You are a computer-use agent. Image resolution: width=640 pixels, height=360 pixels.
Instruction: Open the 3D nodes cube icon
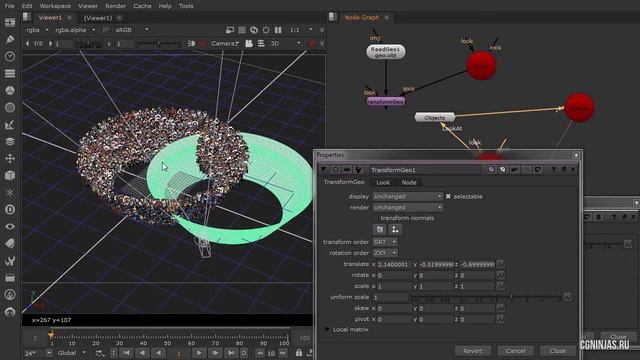(x=10, y=176)
